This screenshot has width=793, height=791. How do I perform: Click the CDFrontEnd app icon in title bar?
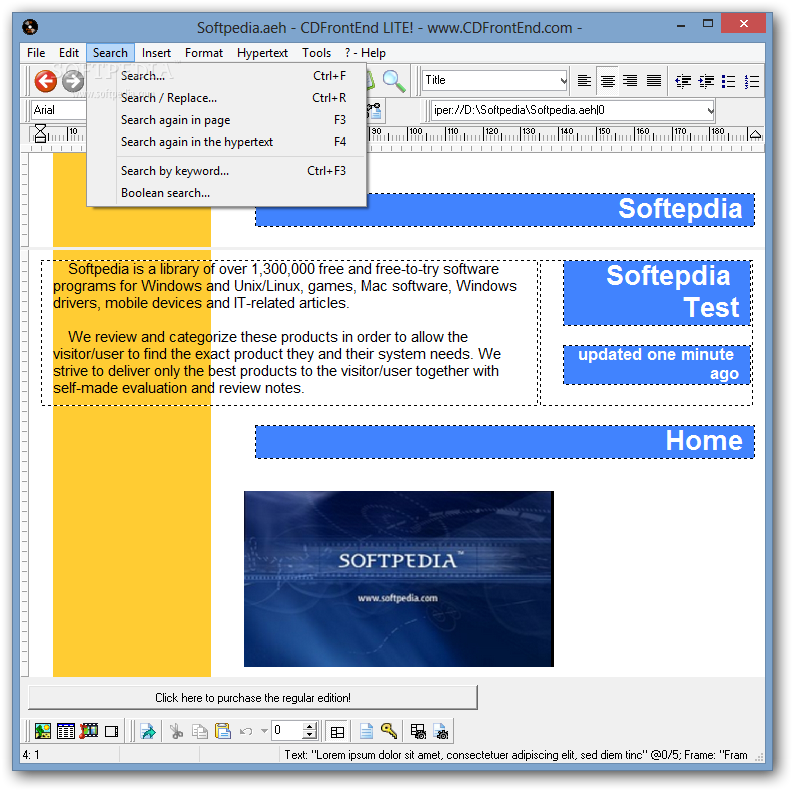(30, 27)
